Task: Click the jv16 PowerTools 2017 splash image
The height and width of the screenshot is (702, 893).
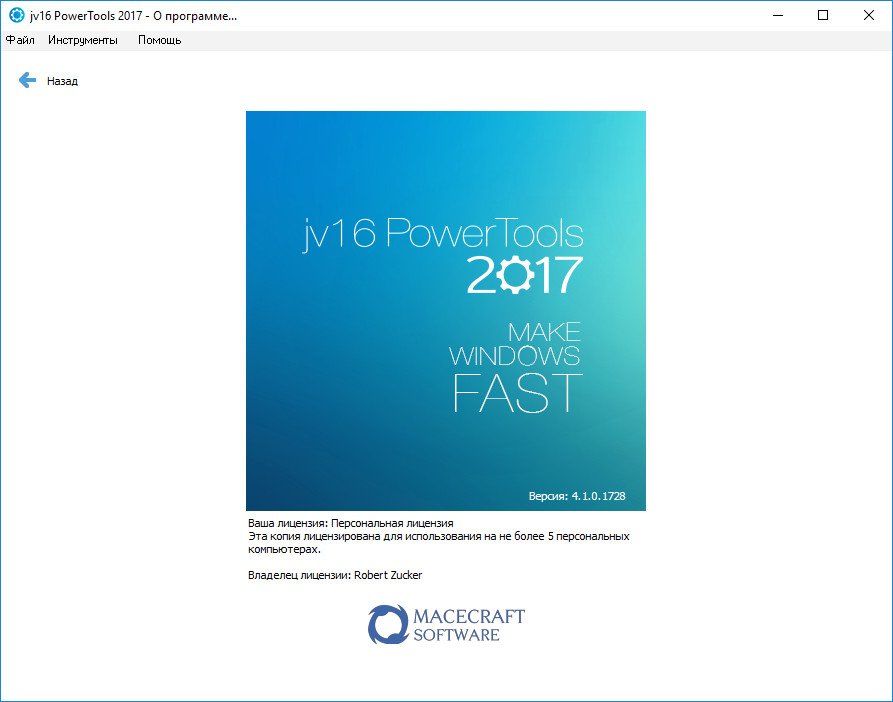Action: coord(445,310)
